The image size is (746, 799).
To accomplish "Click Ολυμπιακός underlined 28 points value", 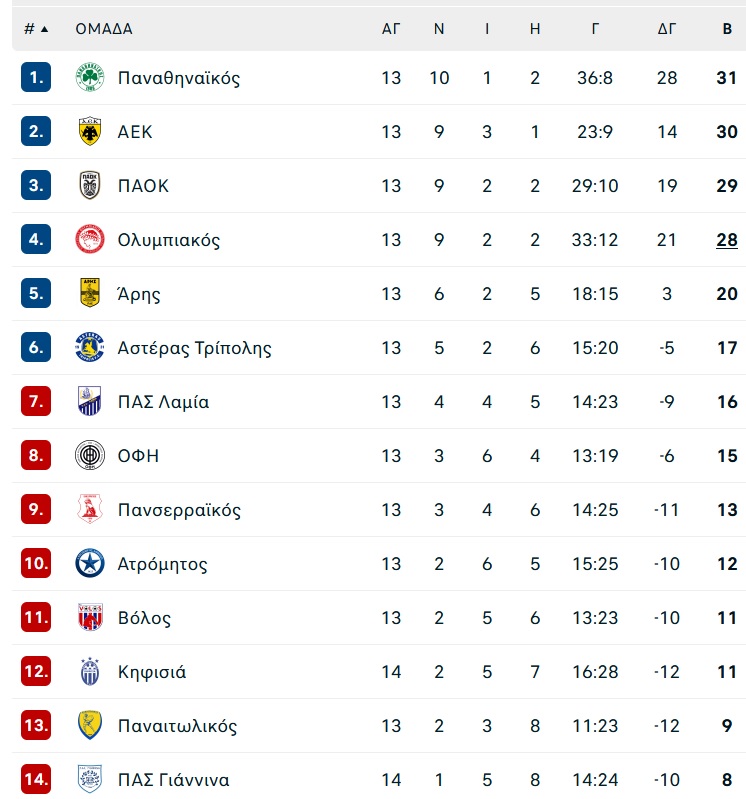I will click(x=727, y=240).
